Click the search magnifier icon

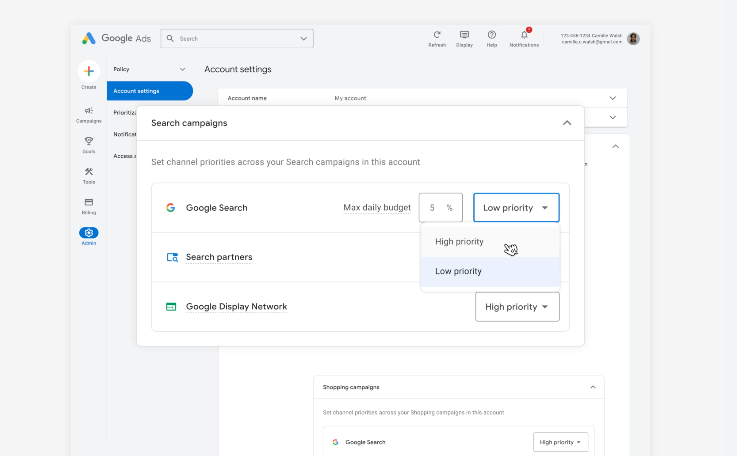[170, 39]
